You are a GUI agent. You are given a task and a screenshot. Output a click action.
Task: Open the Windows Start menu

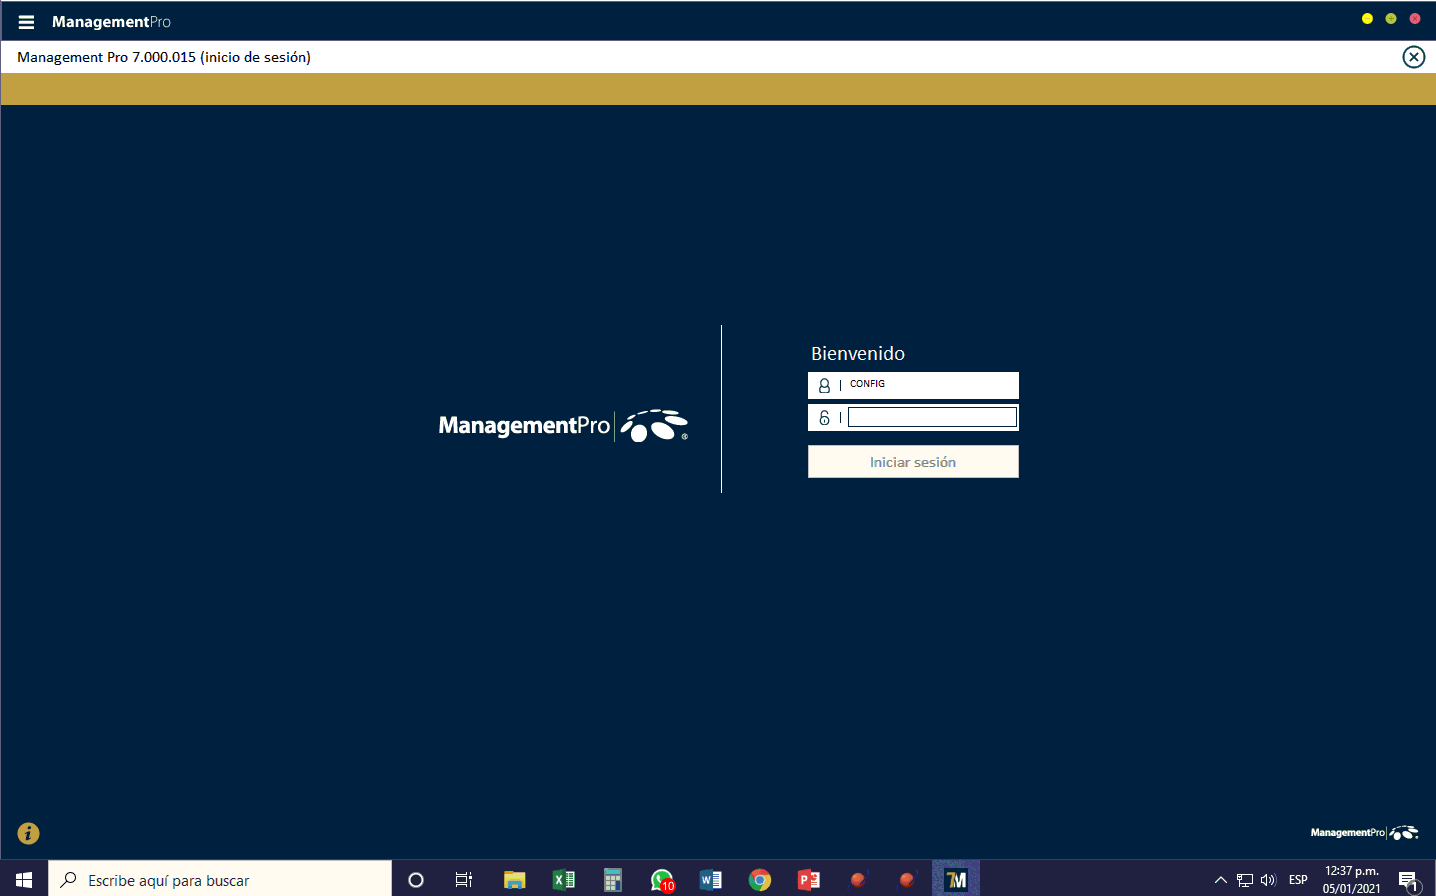tap(24, 879)
